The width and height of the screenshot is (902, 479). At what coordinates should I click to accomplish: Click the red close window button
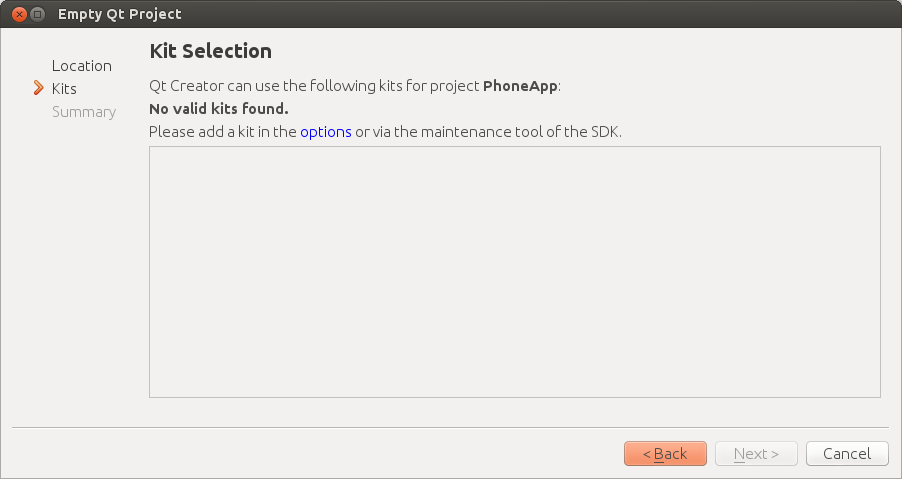coord(18,15)
